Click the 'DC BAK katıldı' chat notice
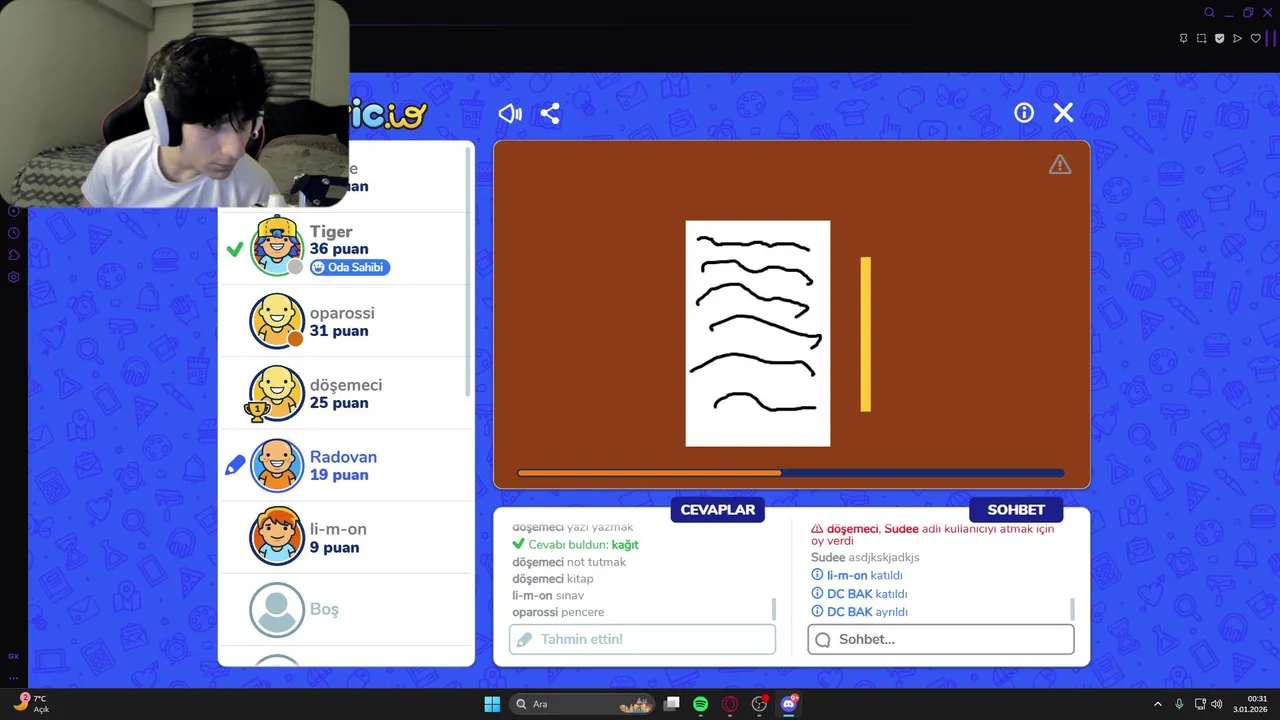Image resolution: width=1280 pixels, height=720 pixels. pyautogui.click(x=860, y=594)
